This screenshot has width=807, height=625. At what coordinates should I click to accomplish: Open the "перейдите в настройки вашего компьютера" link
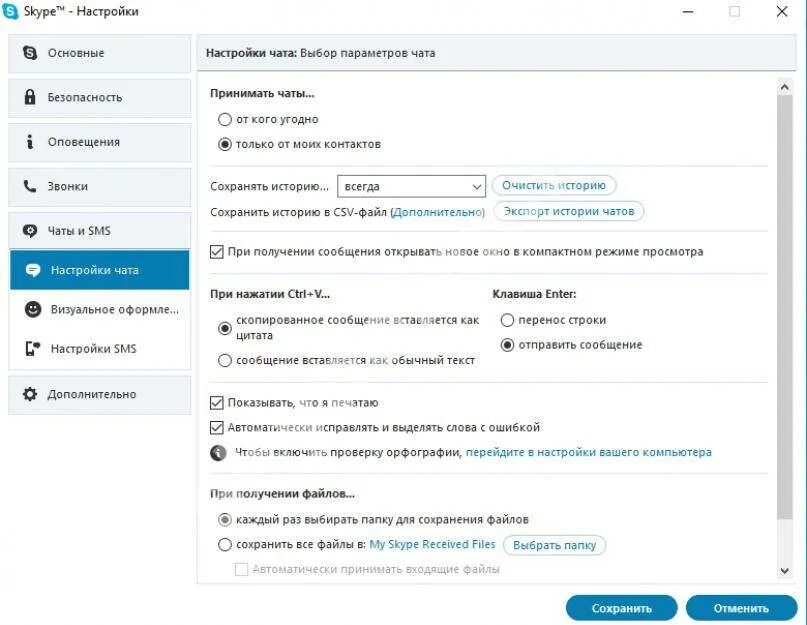pyautogui.click(x=589, y=452)
